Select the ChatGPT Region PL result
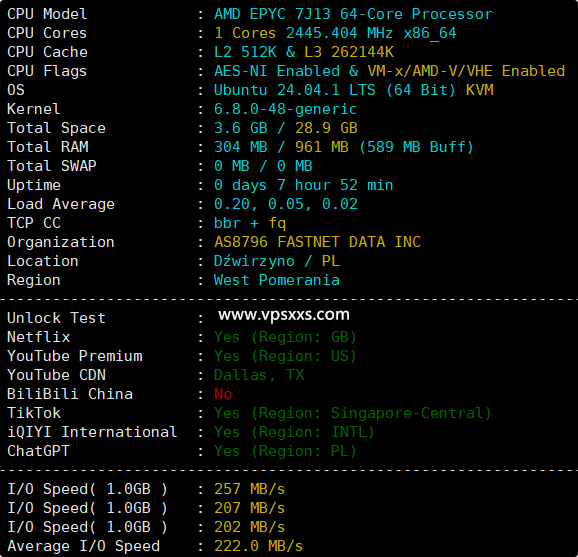The image size is (578, 557). 285,451
